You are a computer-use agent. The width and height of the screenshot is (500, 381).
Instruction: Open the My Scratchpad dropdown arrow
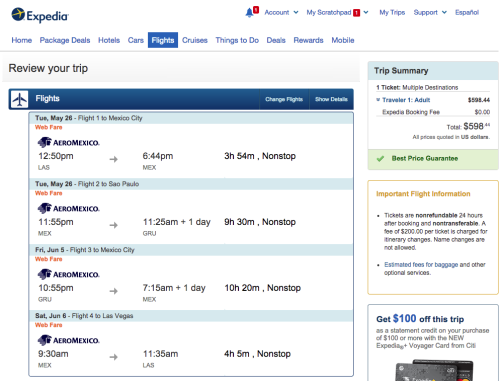[x=366, y=12]
